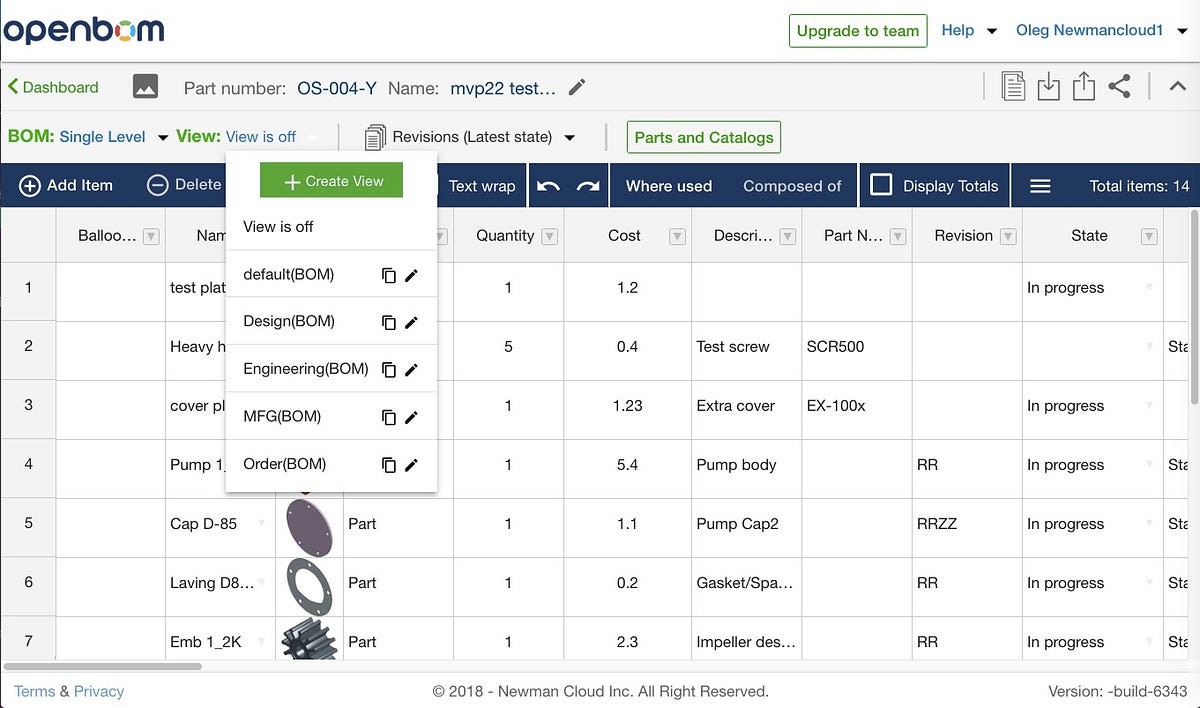Redo the last BOM change
Image resolution: width=1200 pixels, height=708 pixels.
pyautogui.click(x=590, y=185)
